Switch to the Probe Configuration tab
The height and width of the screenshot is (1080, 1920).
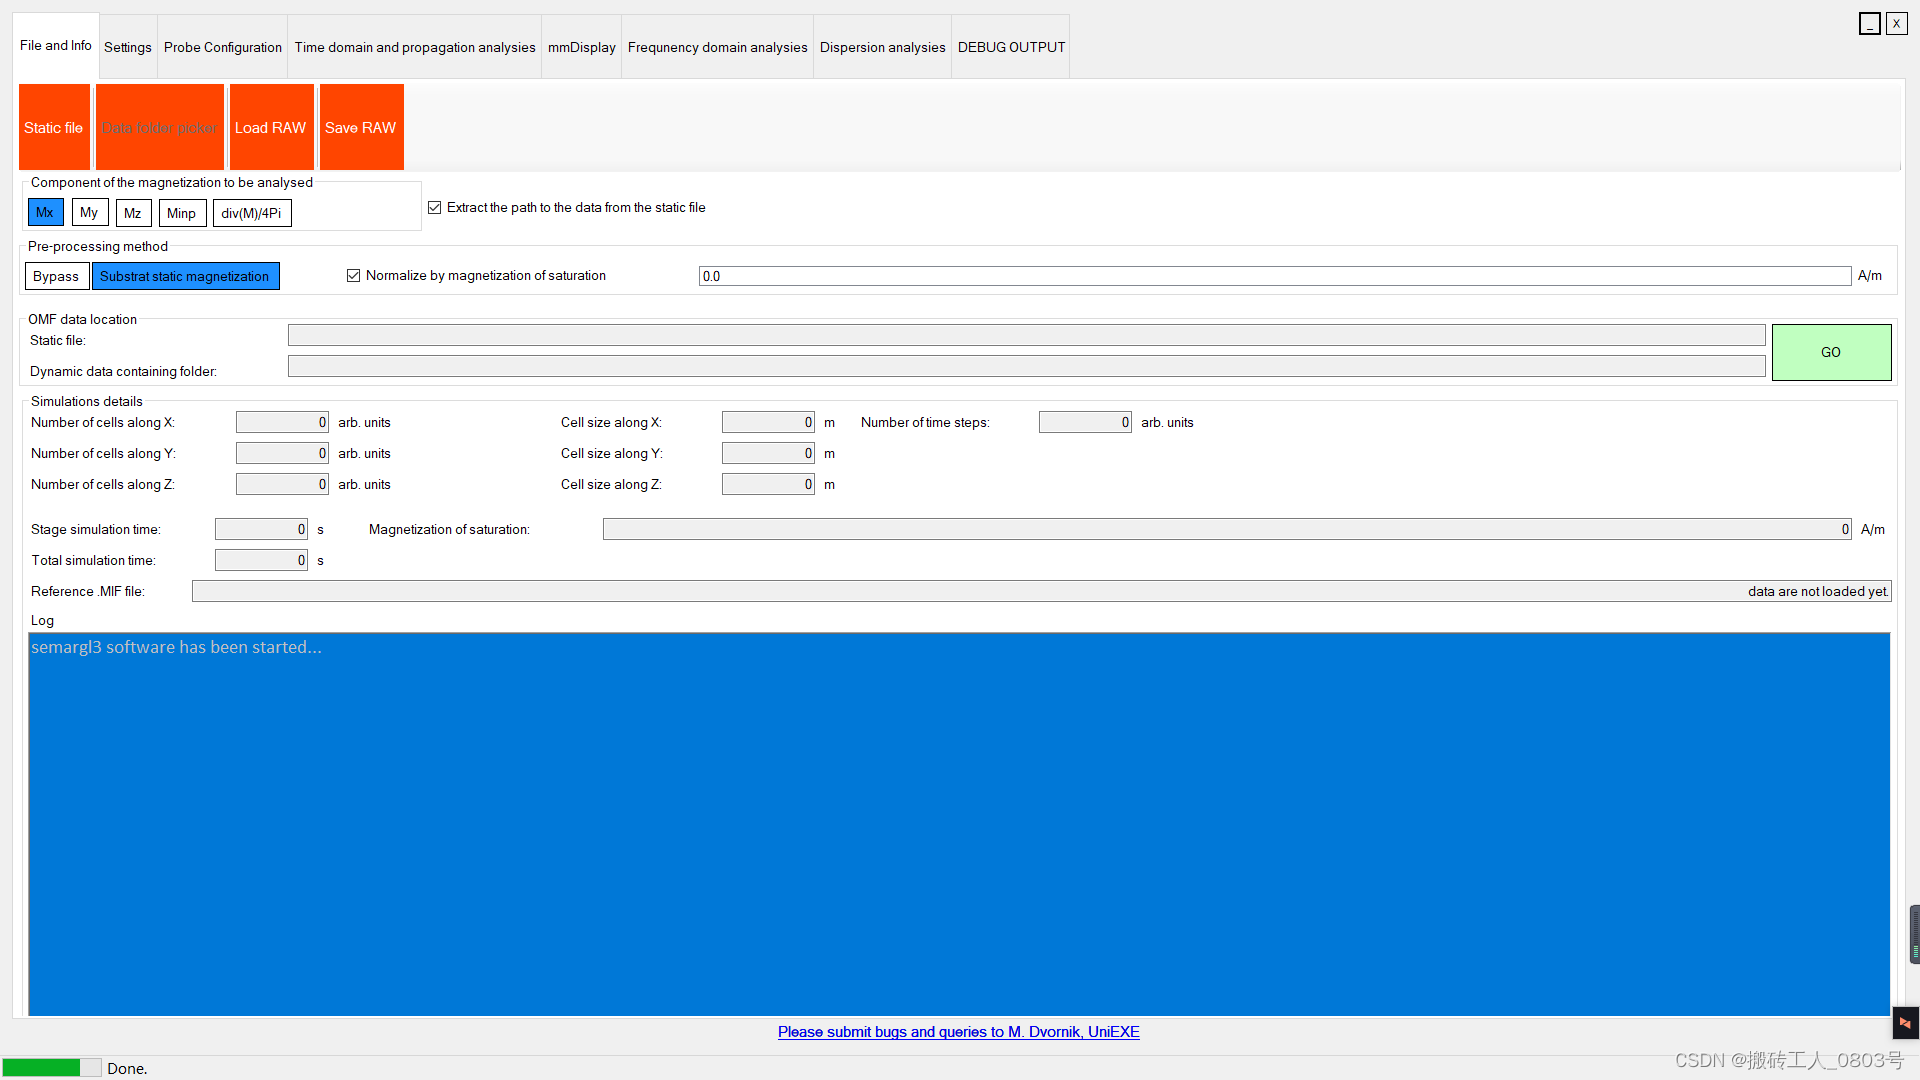[223, 47]
